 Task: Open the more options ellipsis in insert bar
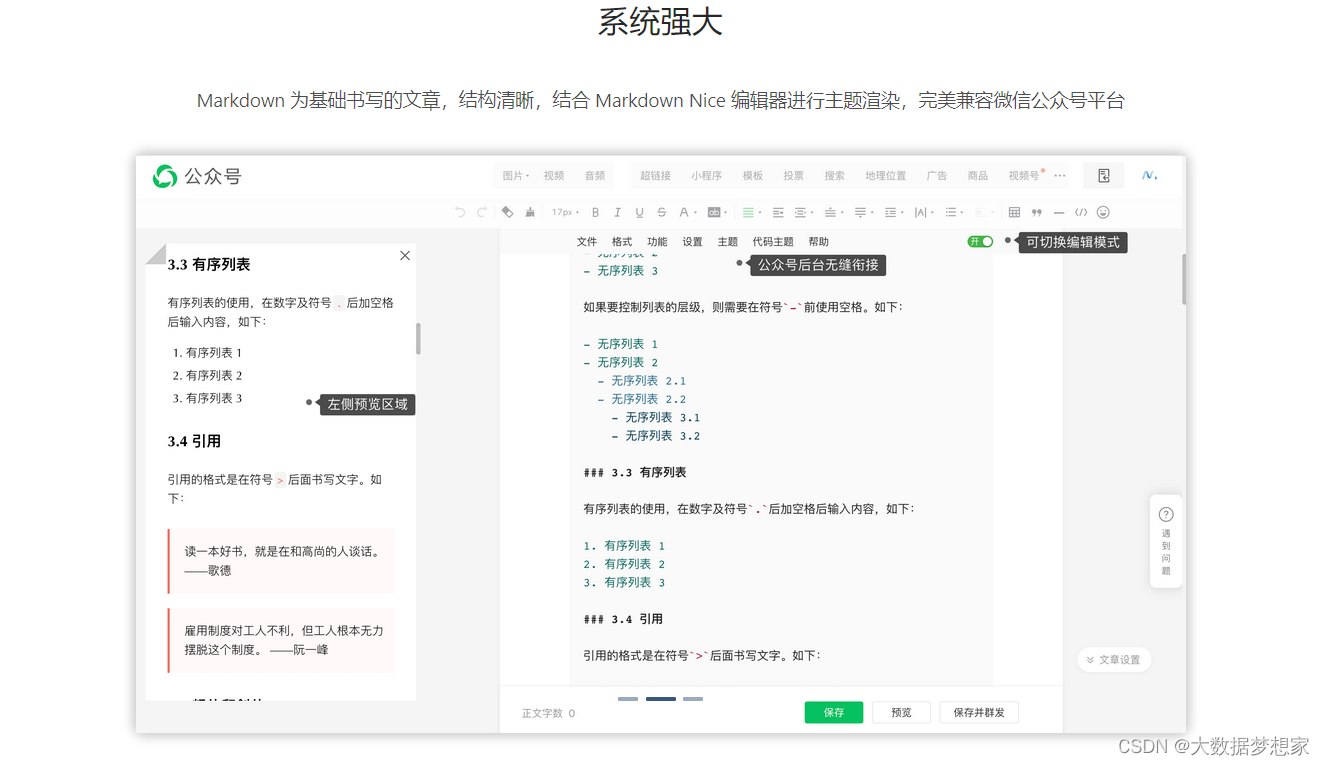[x=1060, y=175]
